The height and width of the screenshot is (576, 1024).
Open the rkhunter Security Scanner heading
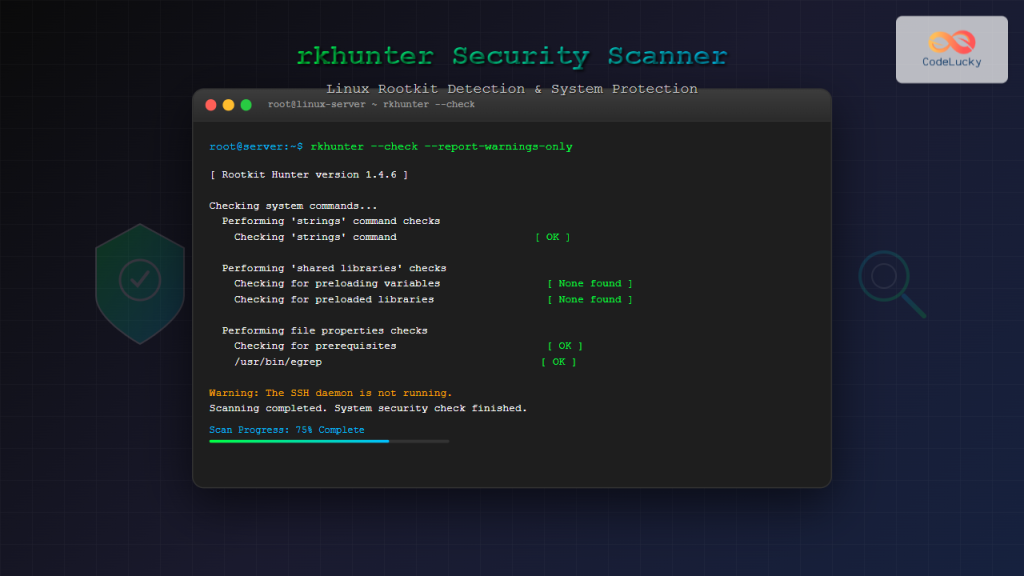point(512,56)
